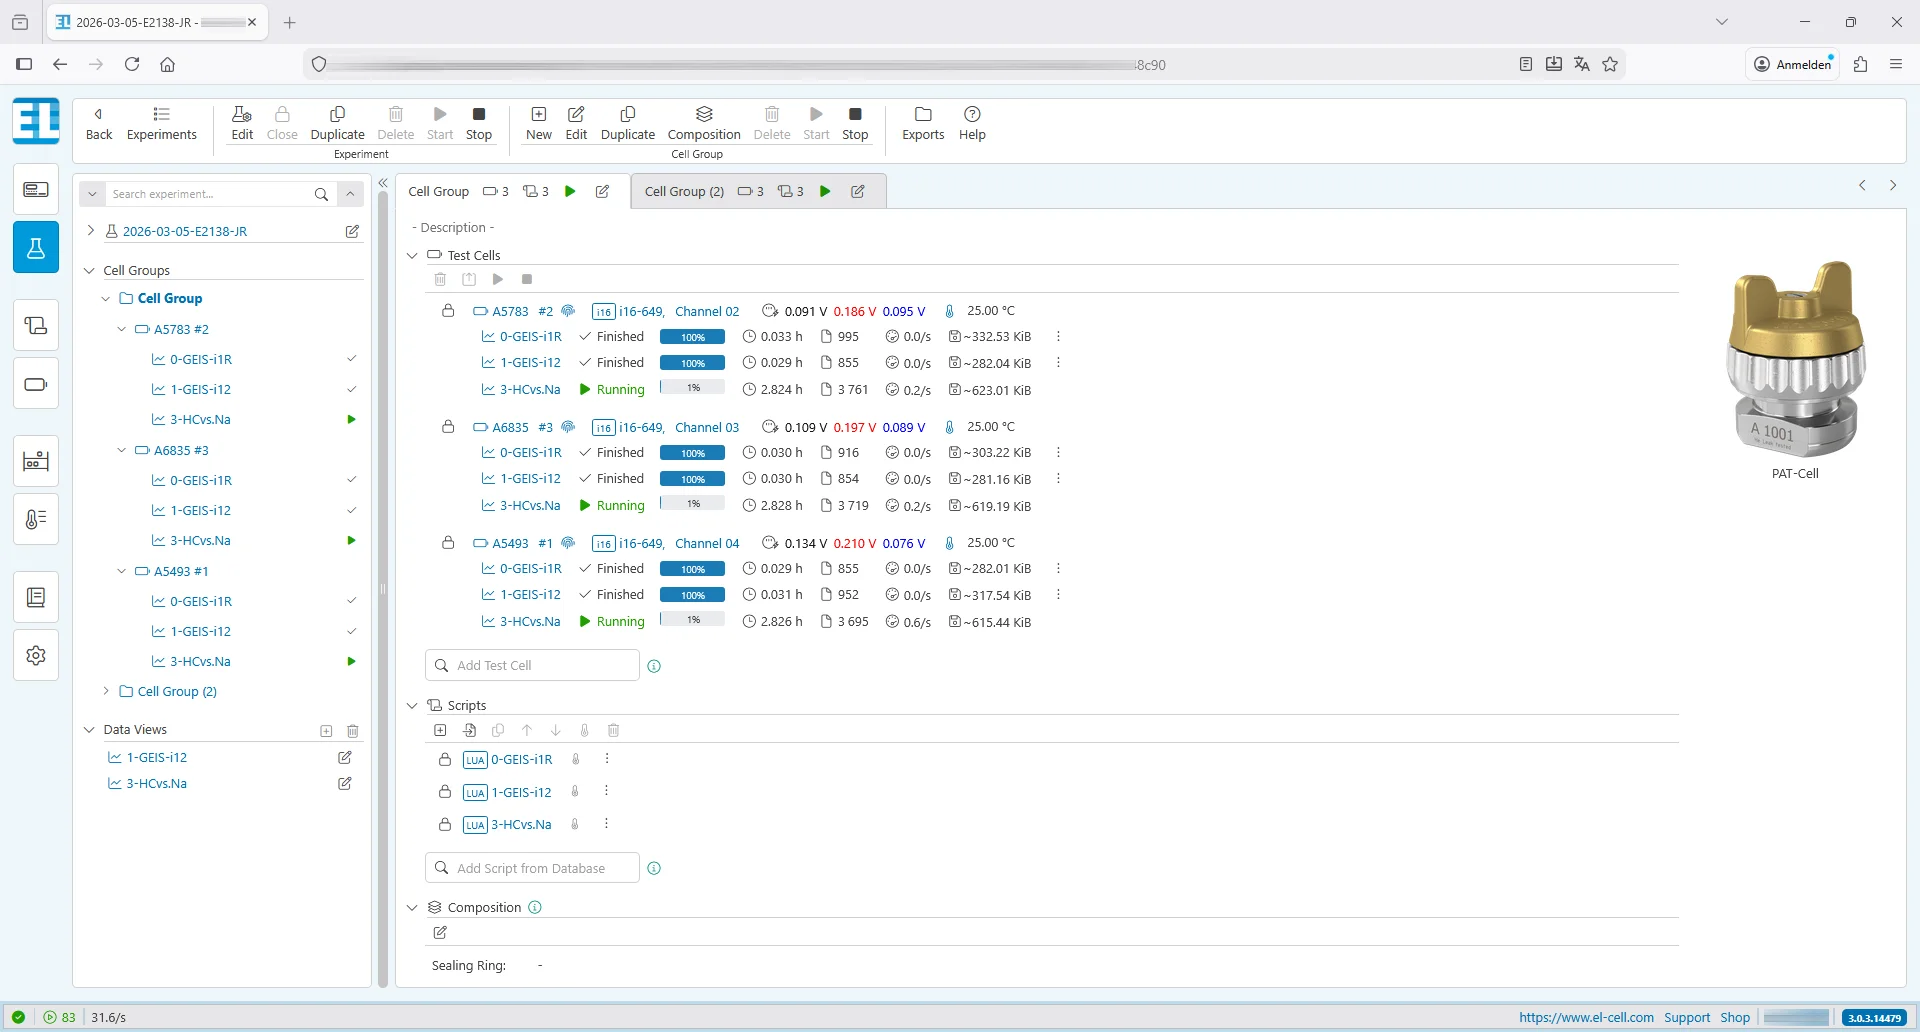Expand the Cell Group (2) folder
Screen dimensions: 1920x1032
tap(106, 691)
